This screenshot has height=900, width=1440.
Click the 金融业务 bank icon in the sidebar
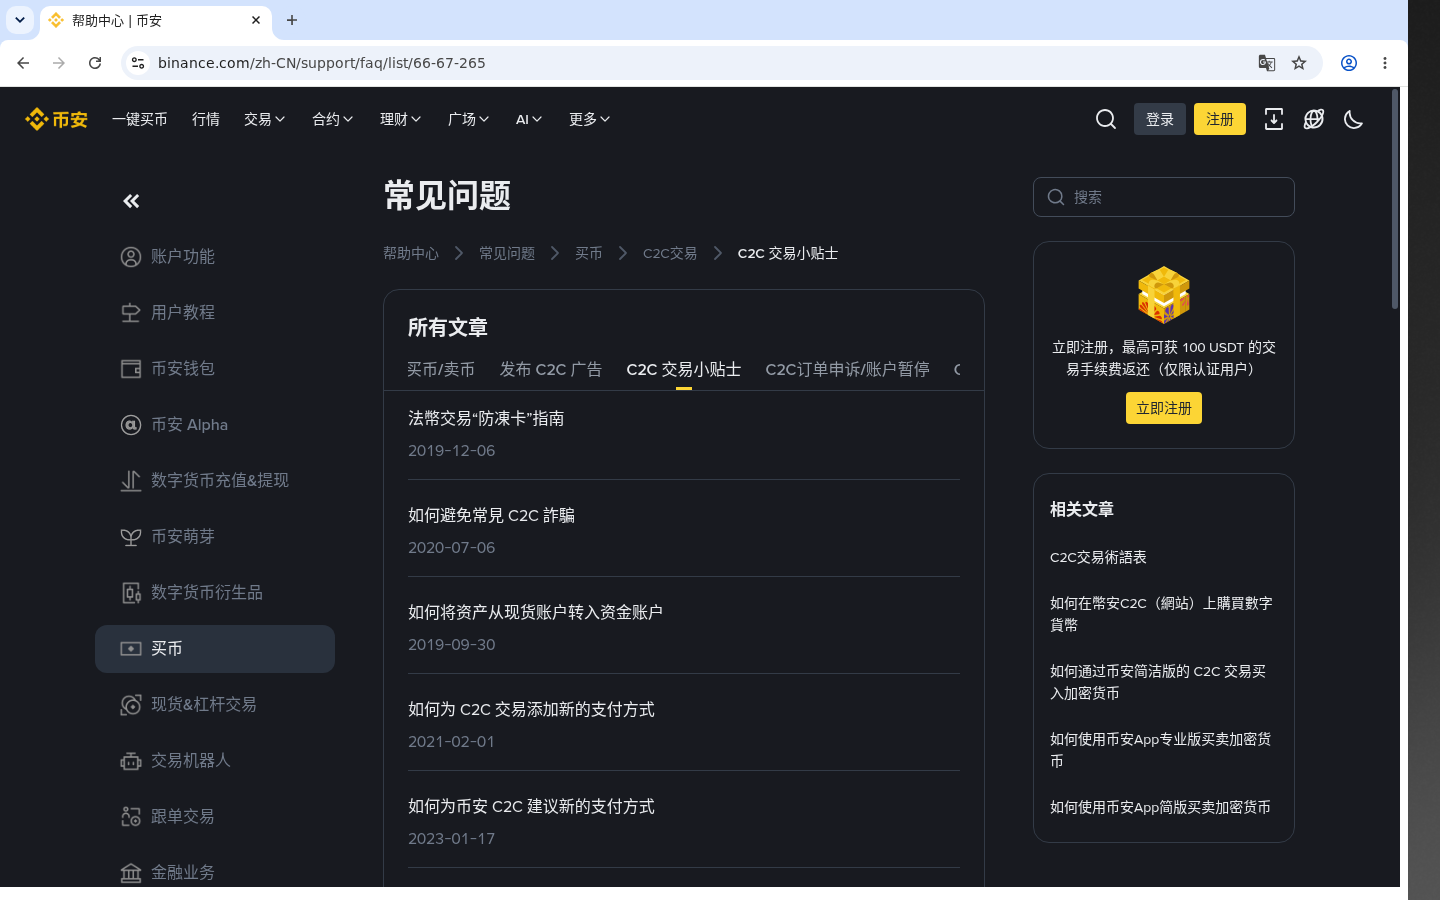click(x=131, y=873)
